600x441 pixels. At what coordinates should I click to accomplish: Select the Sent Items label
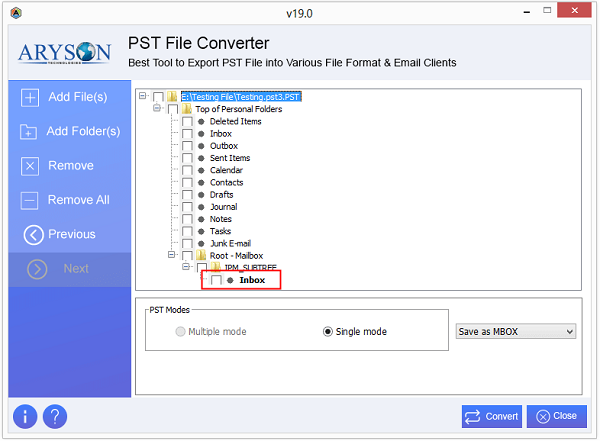click(230, 158)
